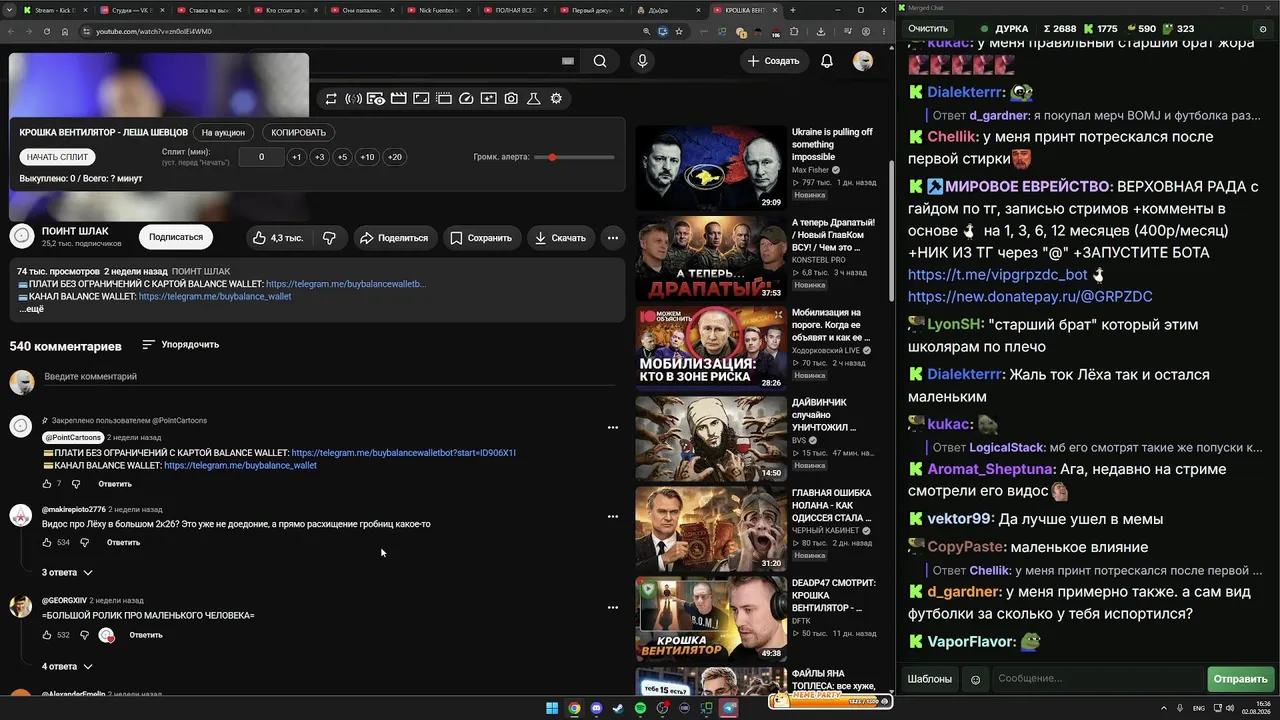The image size is (1280, 720).
Task: Click the Поделиться share button
Action: [394, 238]
